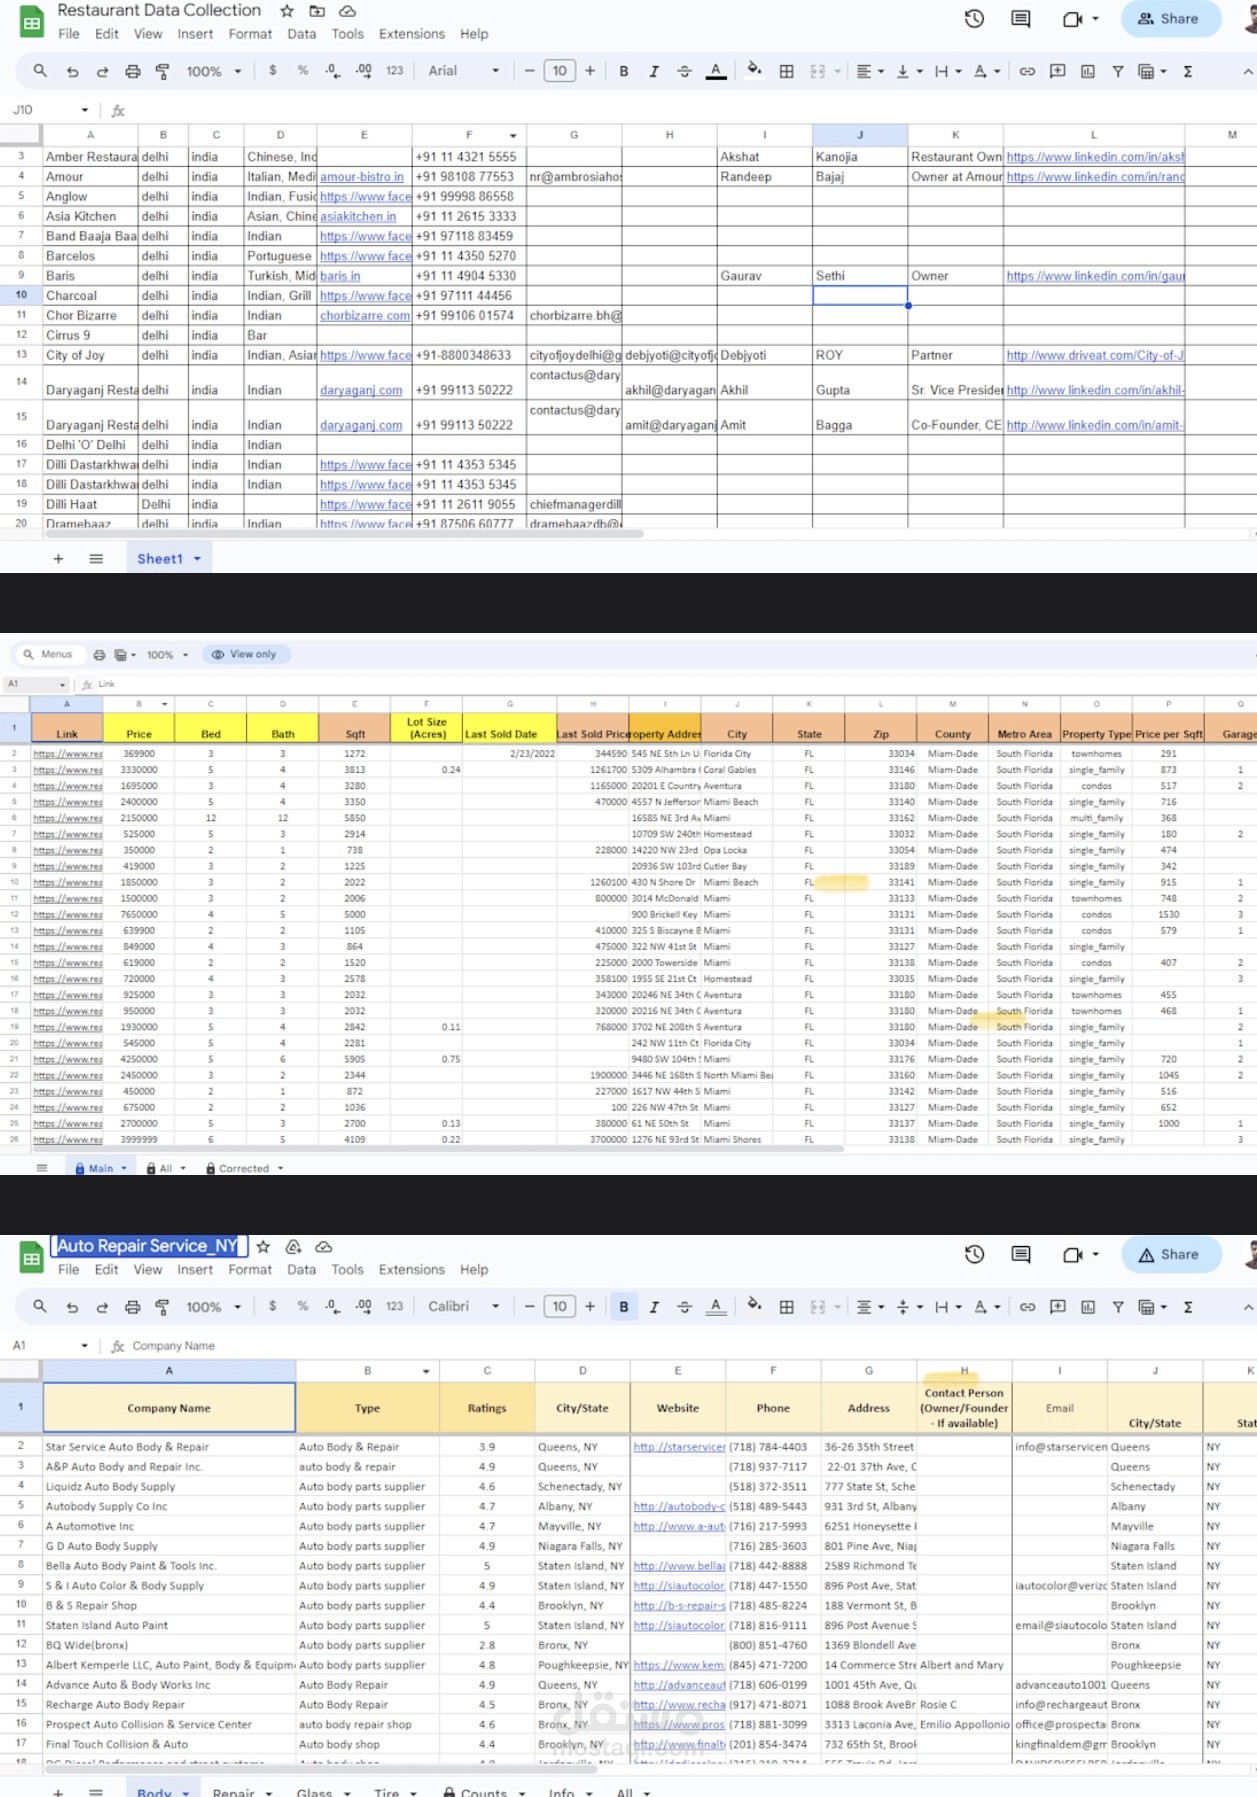The width and height of the screenshot is (1257, 1797).
Task: Open the Meet camera icon in Auto Repair Service_NY
Action: [x=1072, y=1255]
